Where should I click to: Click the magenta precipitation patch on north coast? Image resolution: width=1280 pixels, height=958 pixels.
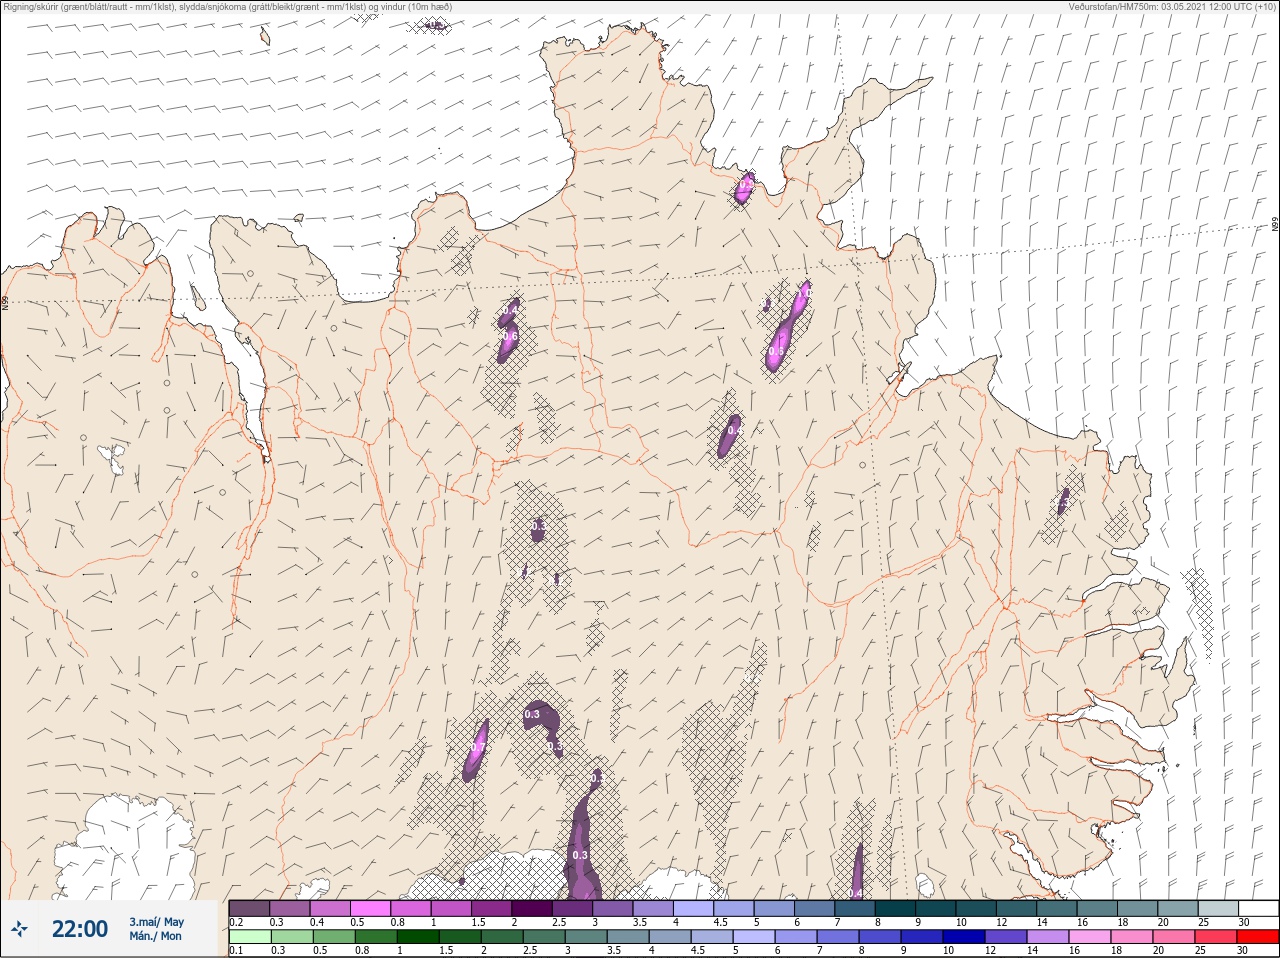click(744, 188)
